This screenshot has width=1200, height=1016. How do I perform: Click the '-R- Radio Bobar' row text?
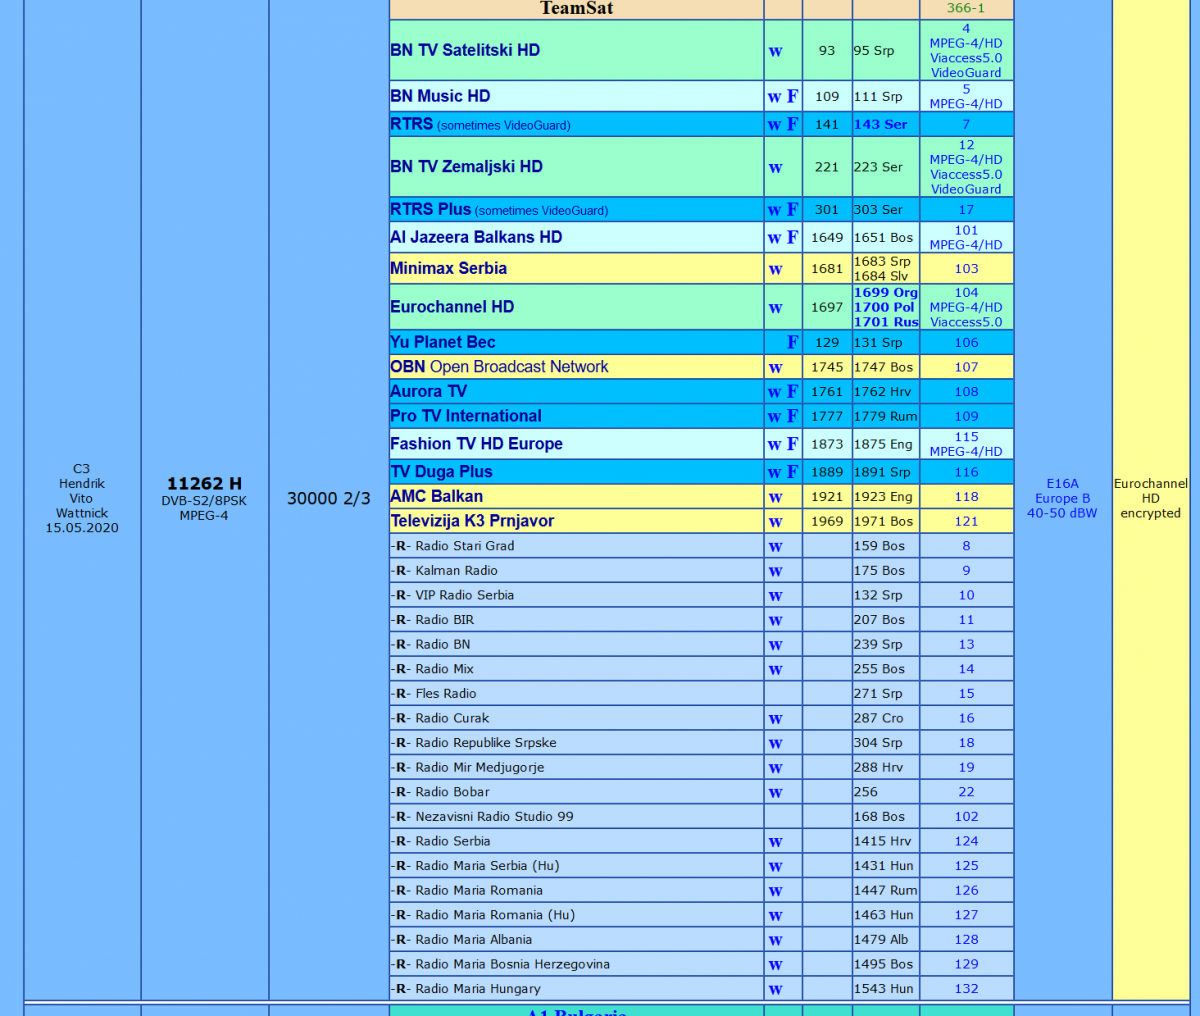pyautogui.click(x=440, y=791)
